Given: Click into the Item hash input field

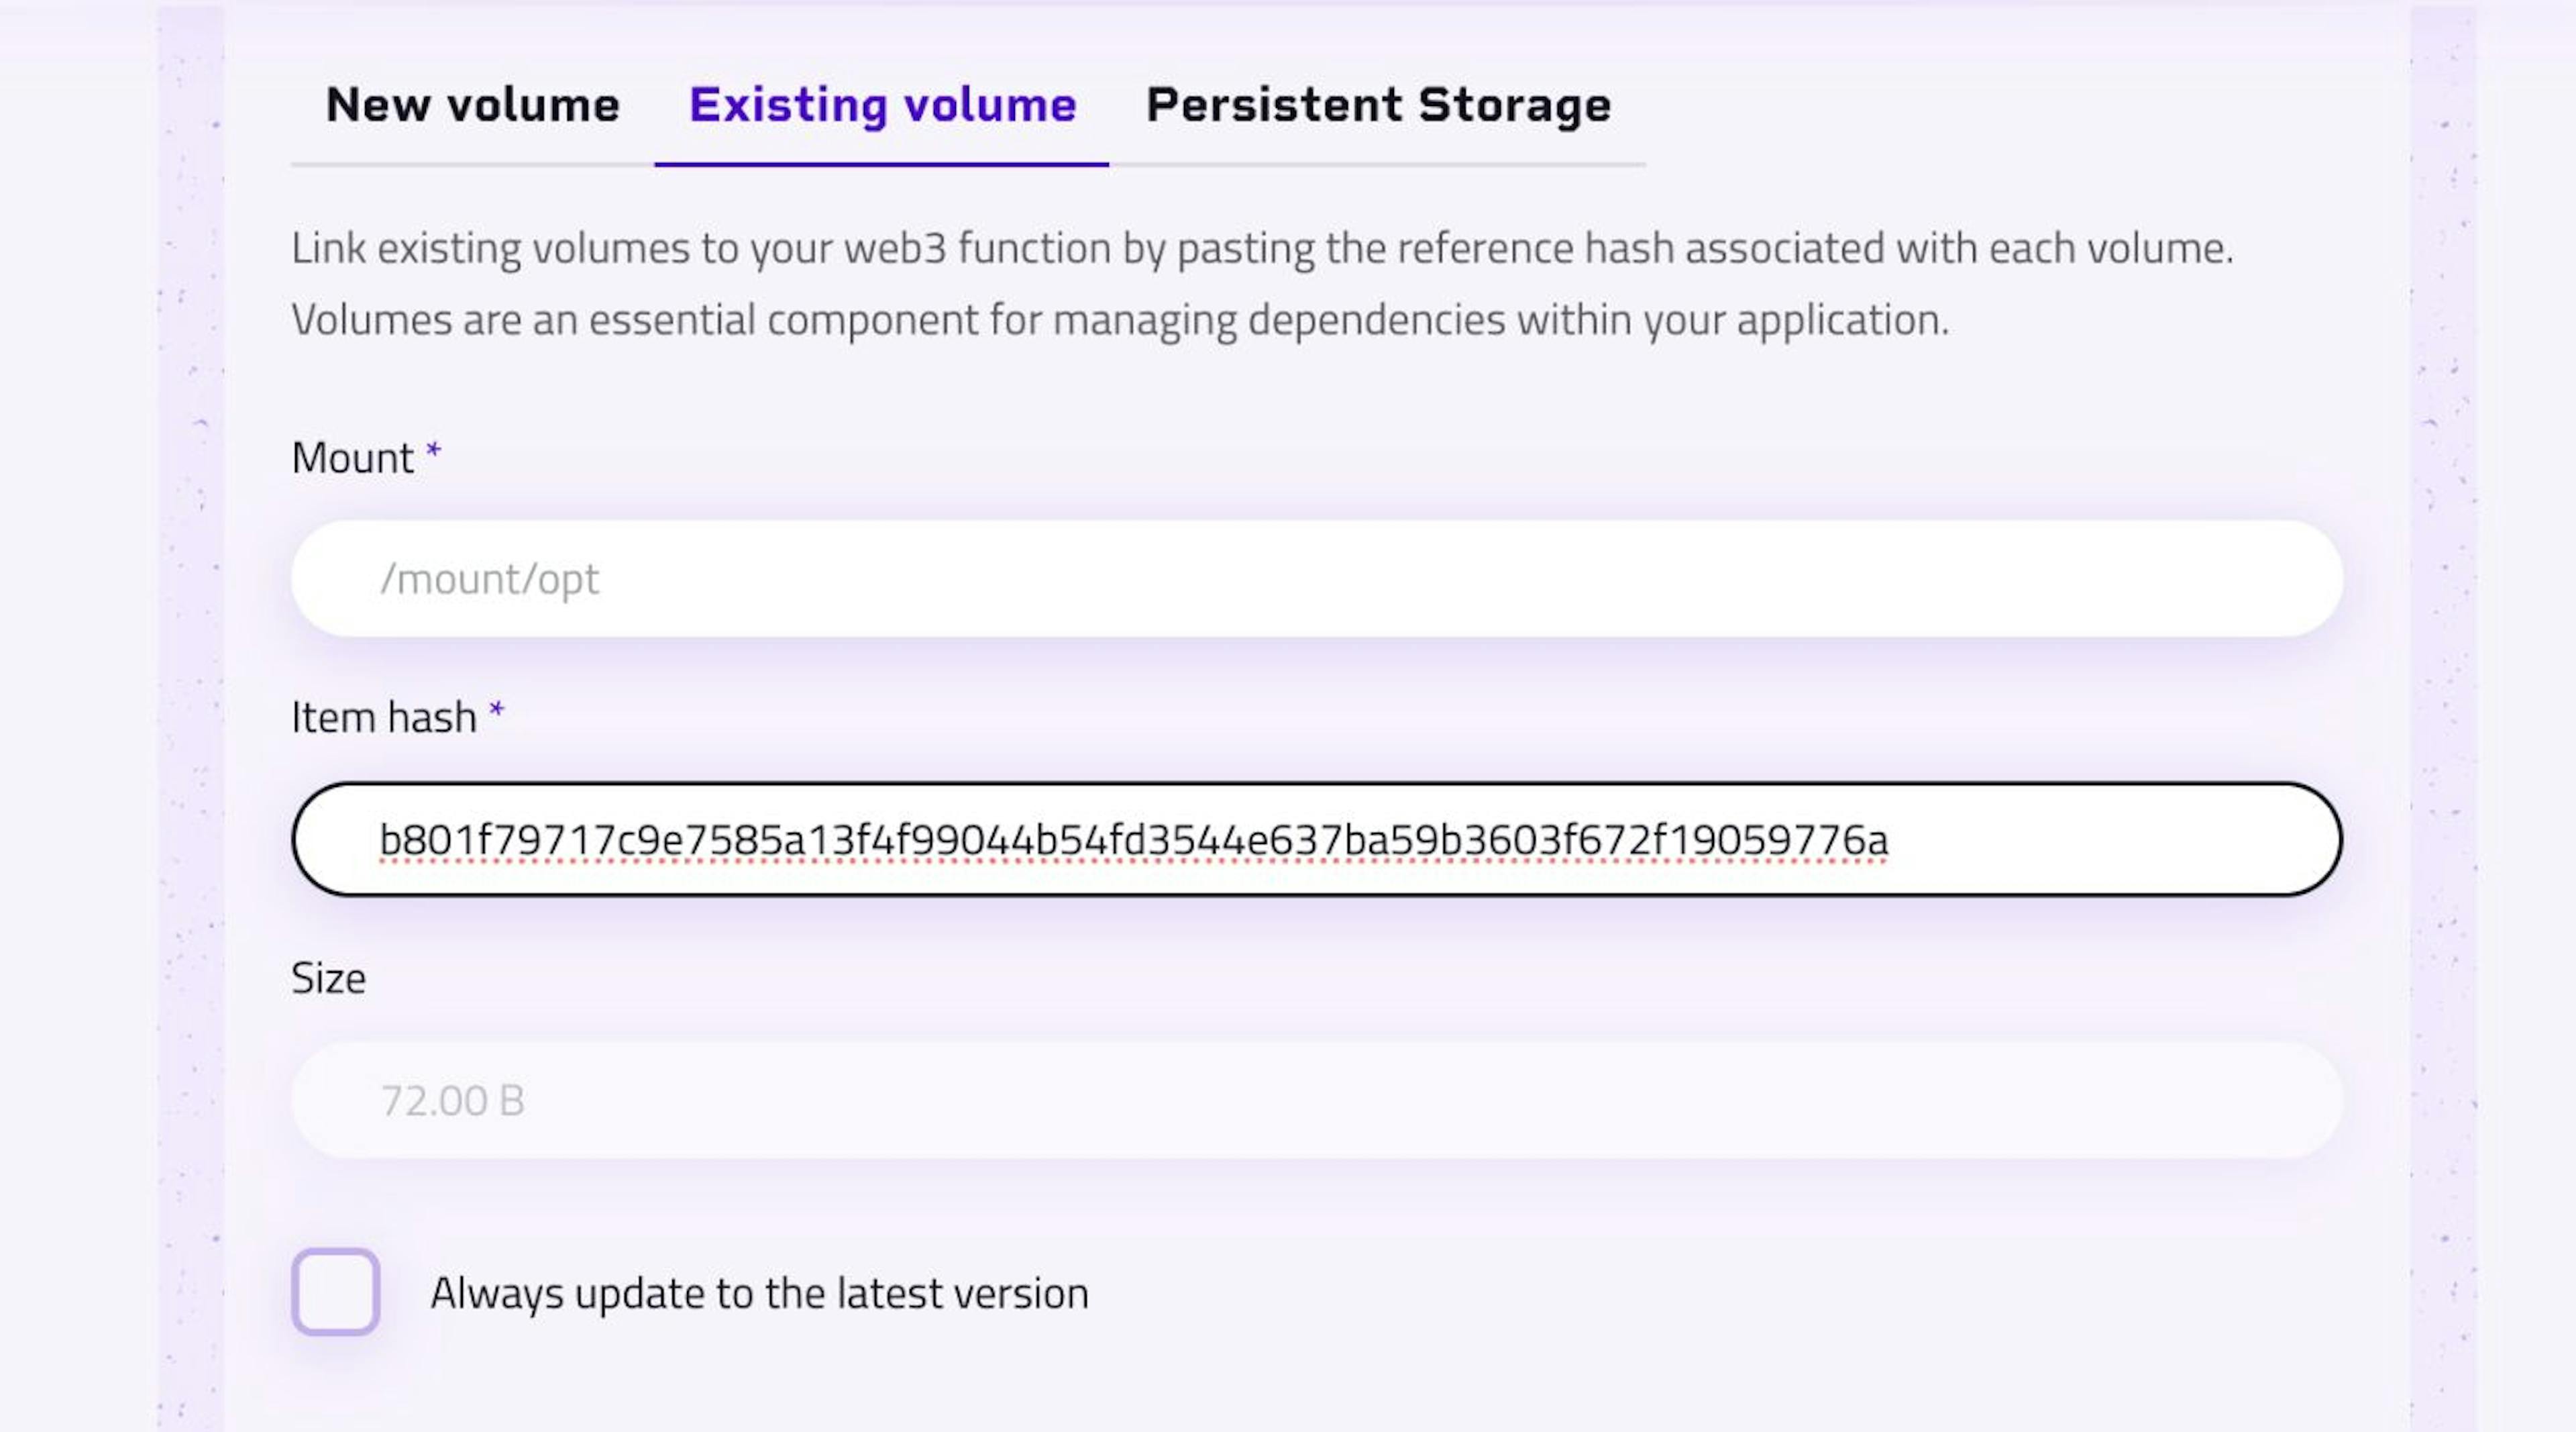Looking at the screenshot, I should coord(1316,839).
